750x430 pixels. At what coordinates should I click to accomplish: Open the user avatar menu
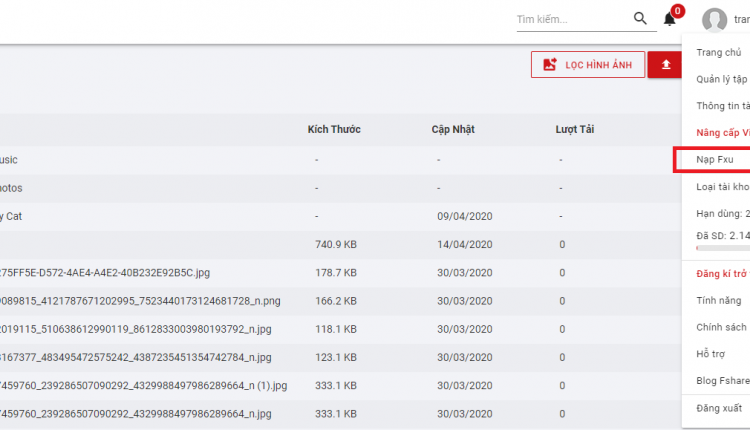point(714,20)
